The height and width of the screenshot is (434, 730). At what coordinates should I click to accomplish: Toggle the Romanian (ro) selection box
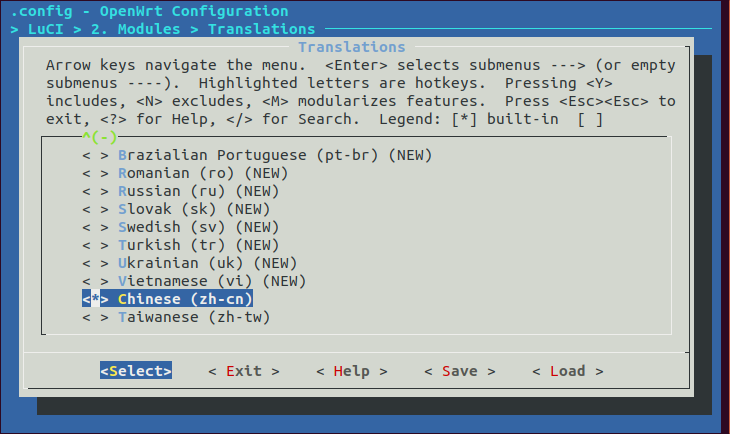(95, 173)
